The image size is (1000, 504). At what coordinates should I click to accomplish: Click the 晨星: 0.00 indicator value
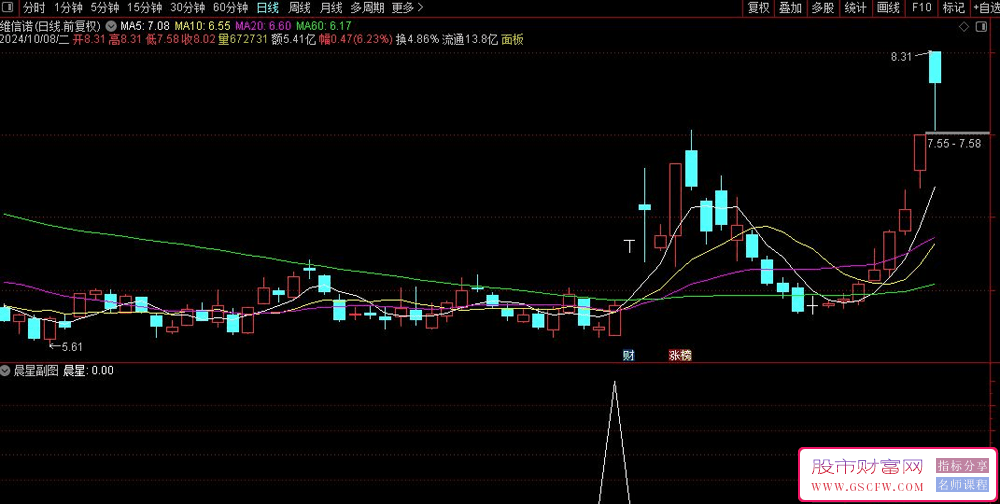[x=88, y=369]
